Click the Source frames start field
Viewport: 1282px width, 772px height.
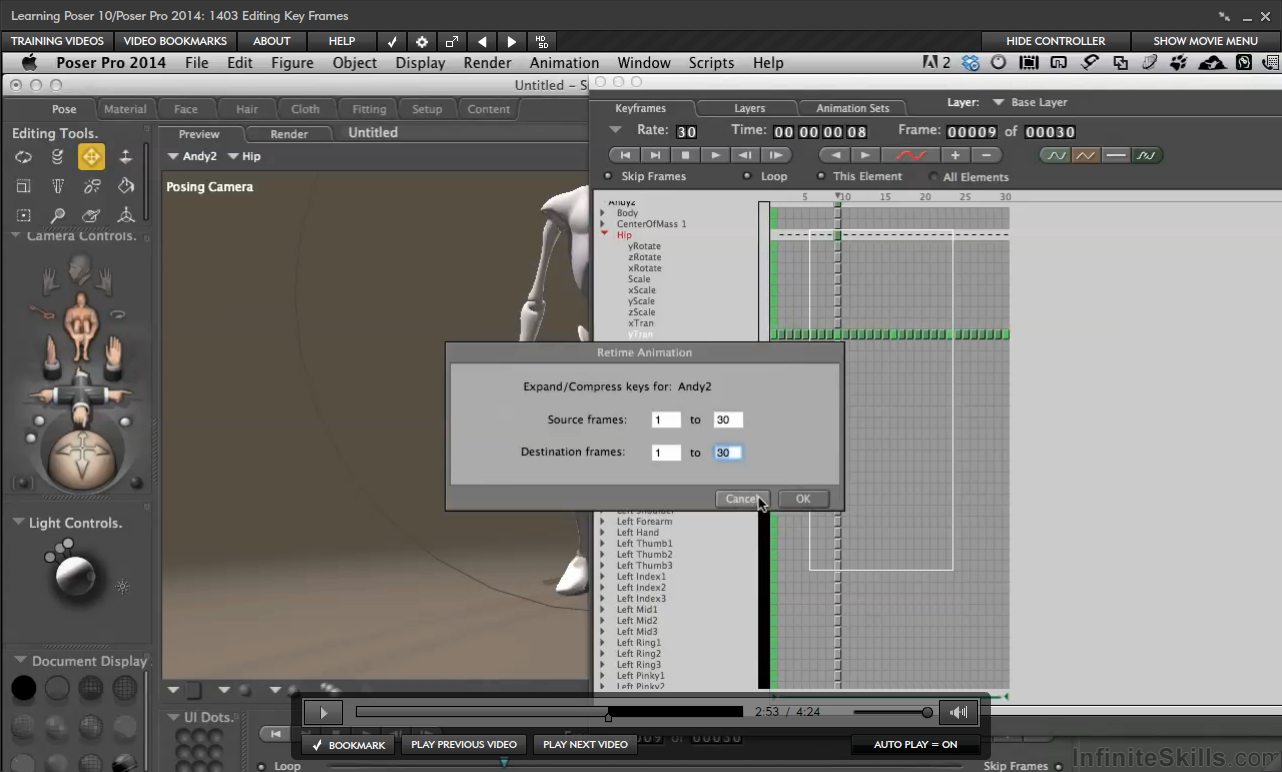point(666,420)
